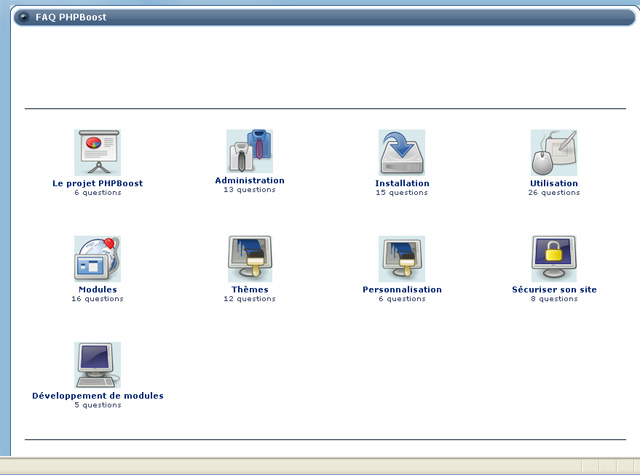Click the 'FAQ PHPBoost' header title
The width and height of the screenshot is (640, 475).
click(x=70, y=17)
